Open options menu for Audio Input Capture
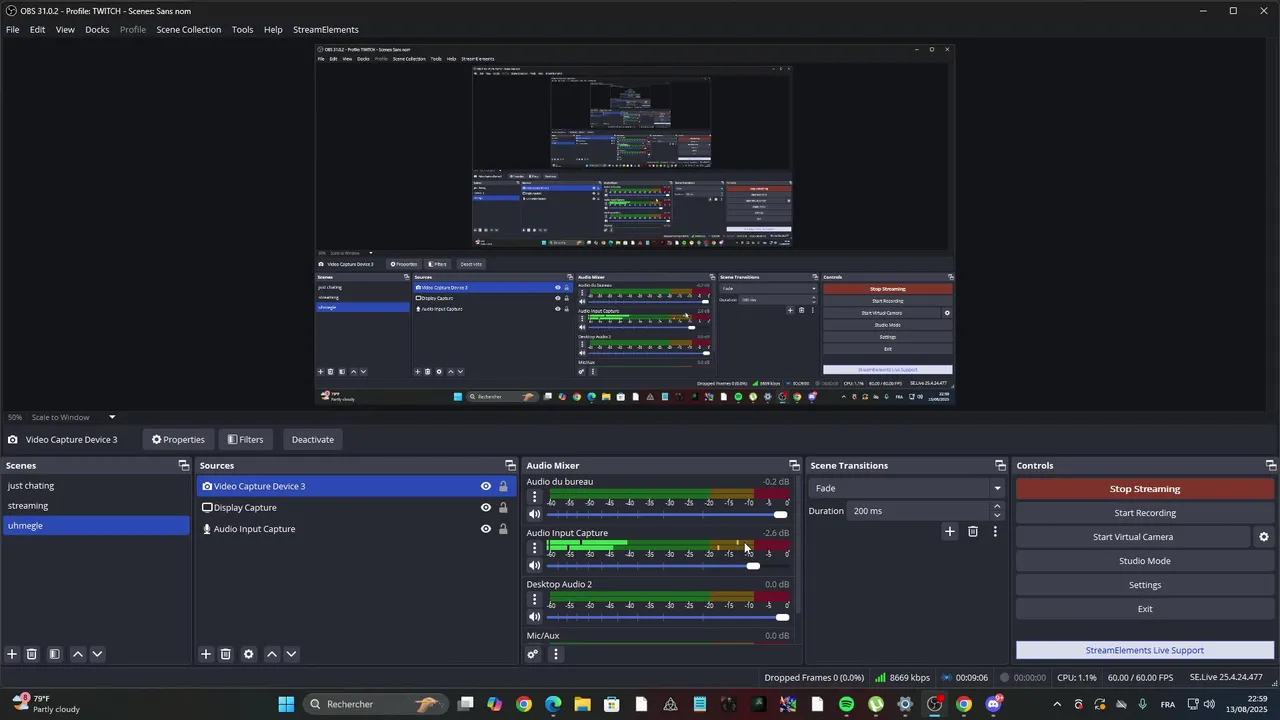 [x=534, y=548]
